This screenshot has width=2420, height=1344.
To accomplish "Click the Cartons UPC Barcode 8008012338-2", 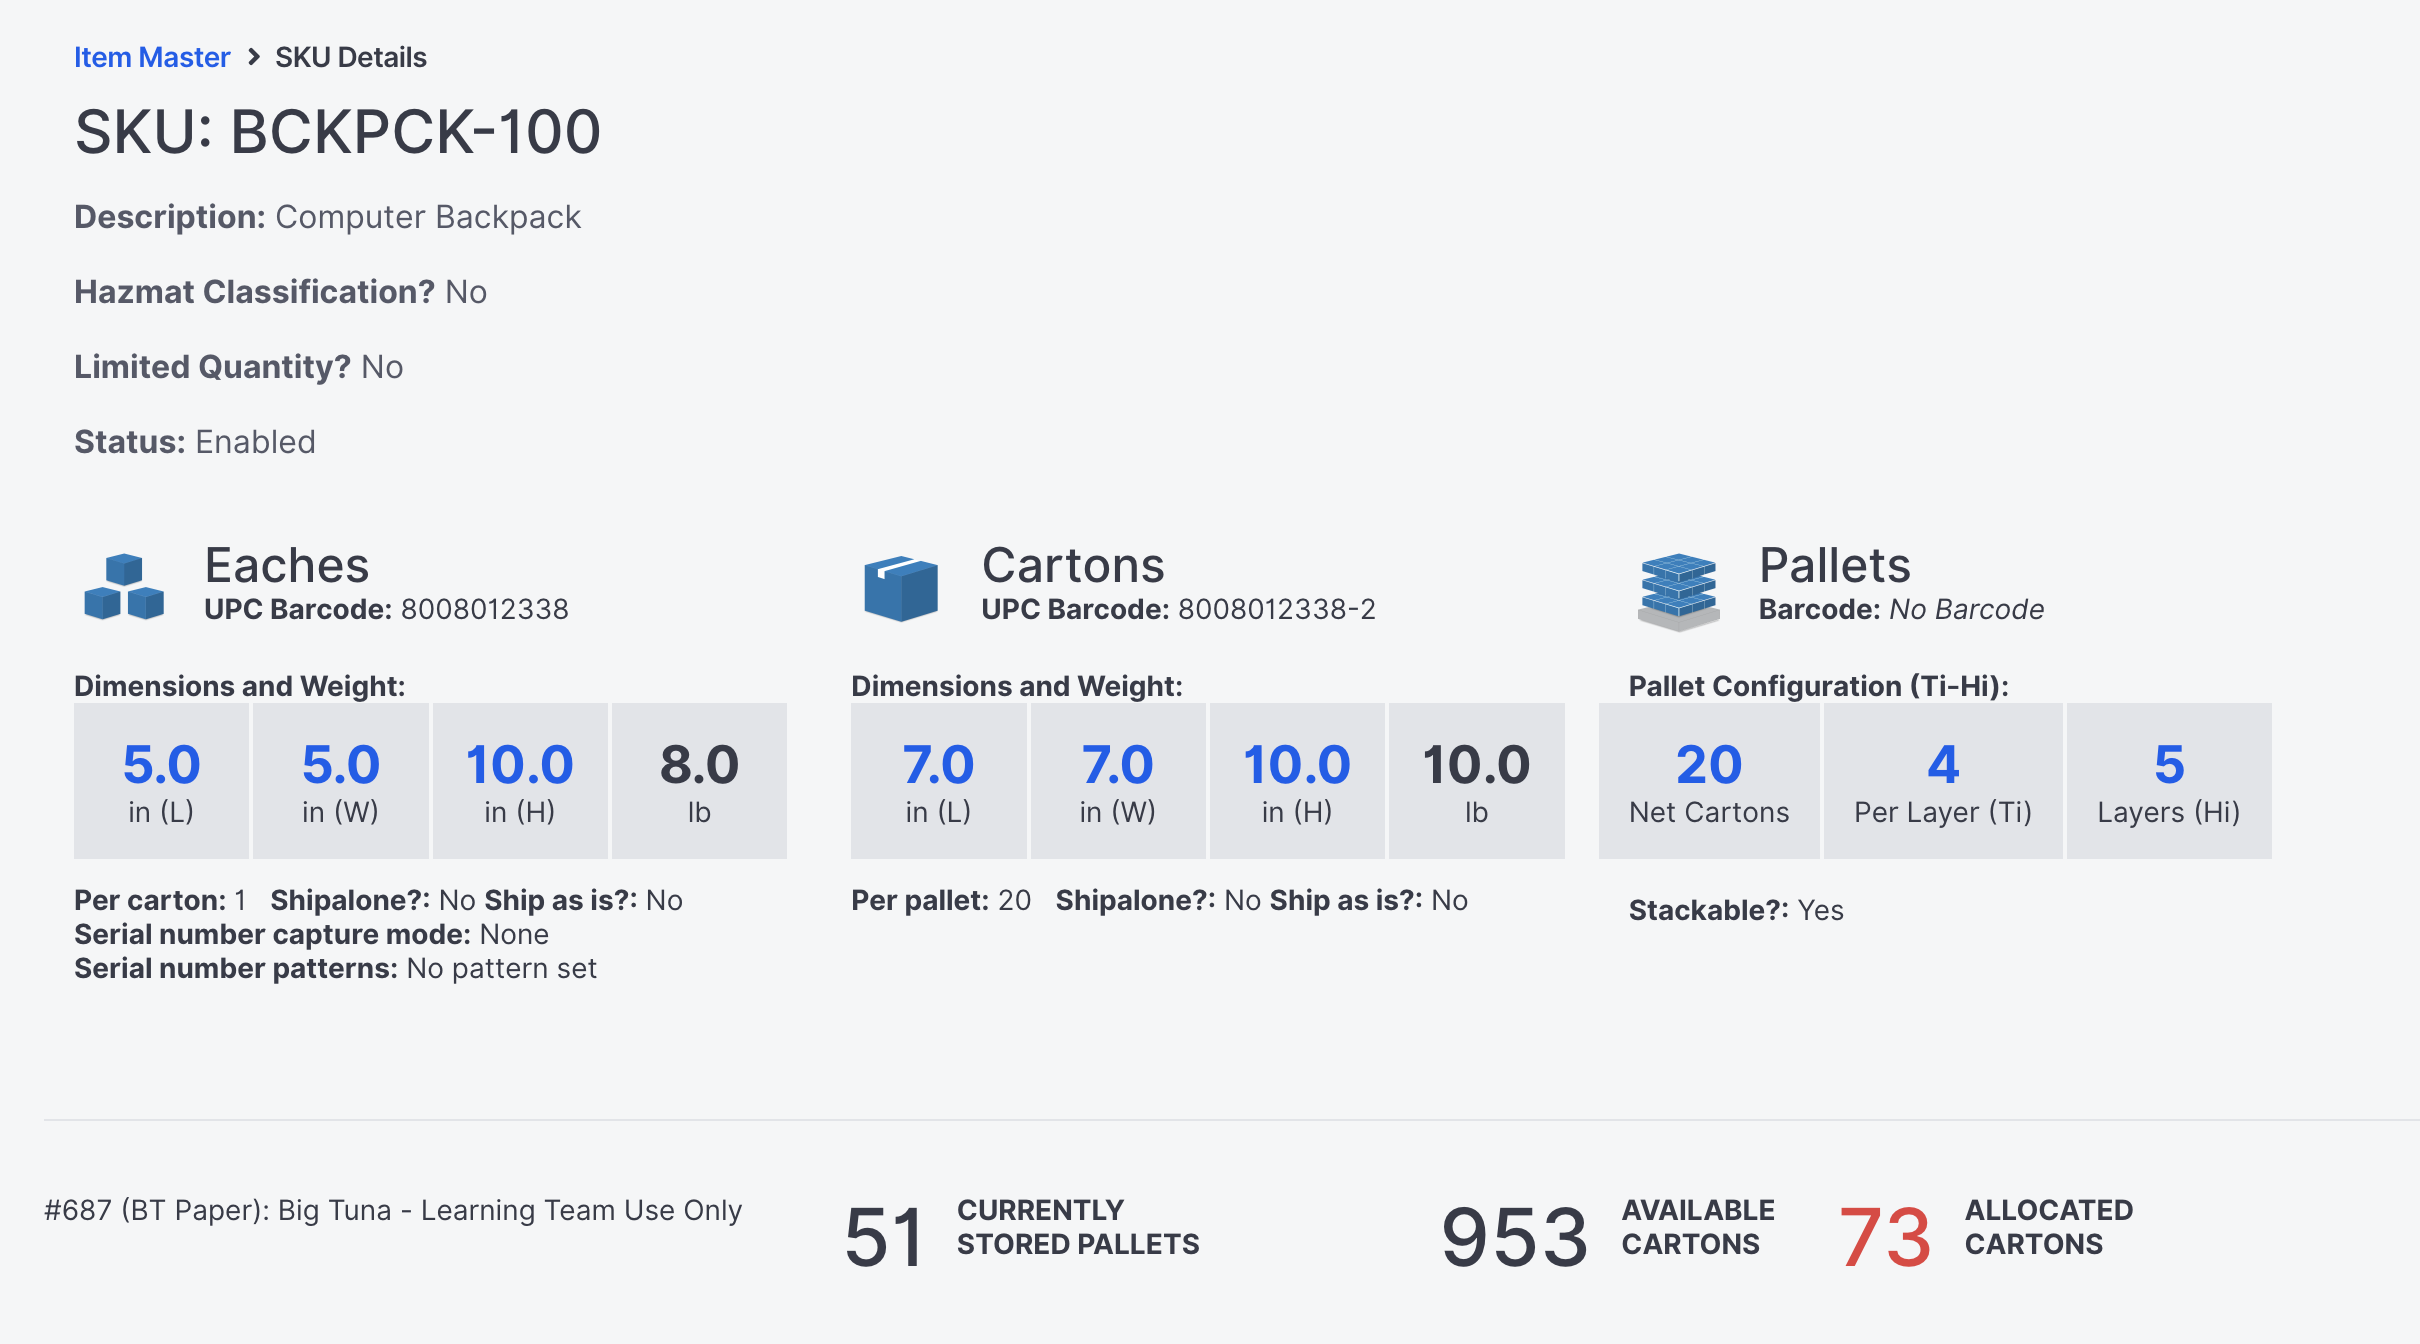I will [1276, 609].
